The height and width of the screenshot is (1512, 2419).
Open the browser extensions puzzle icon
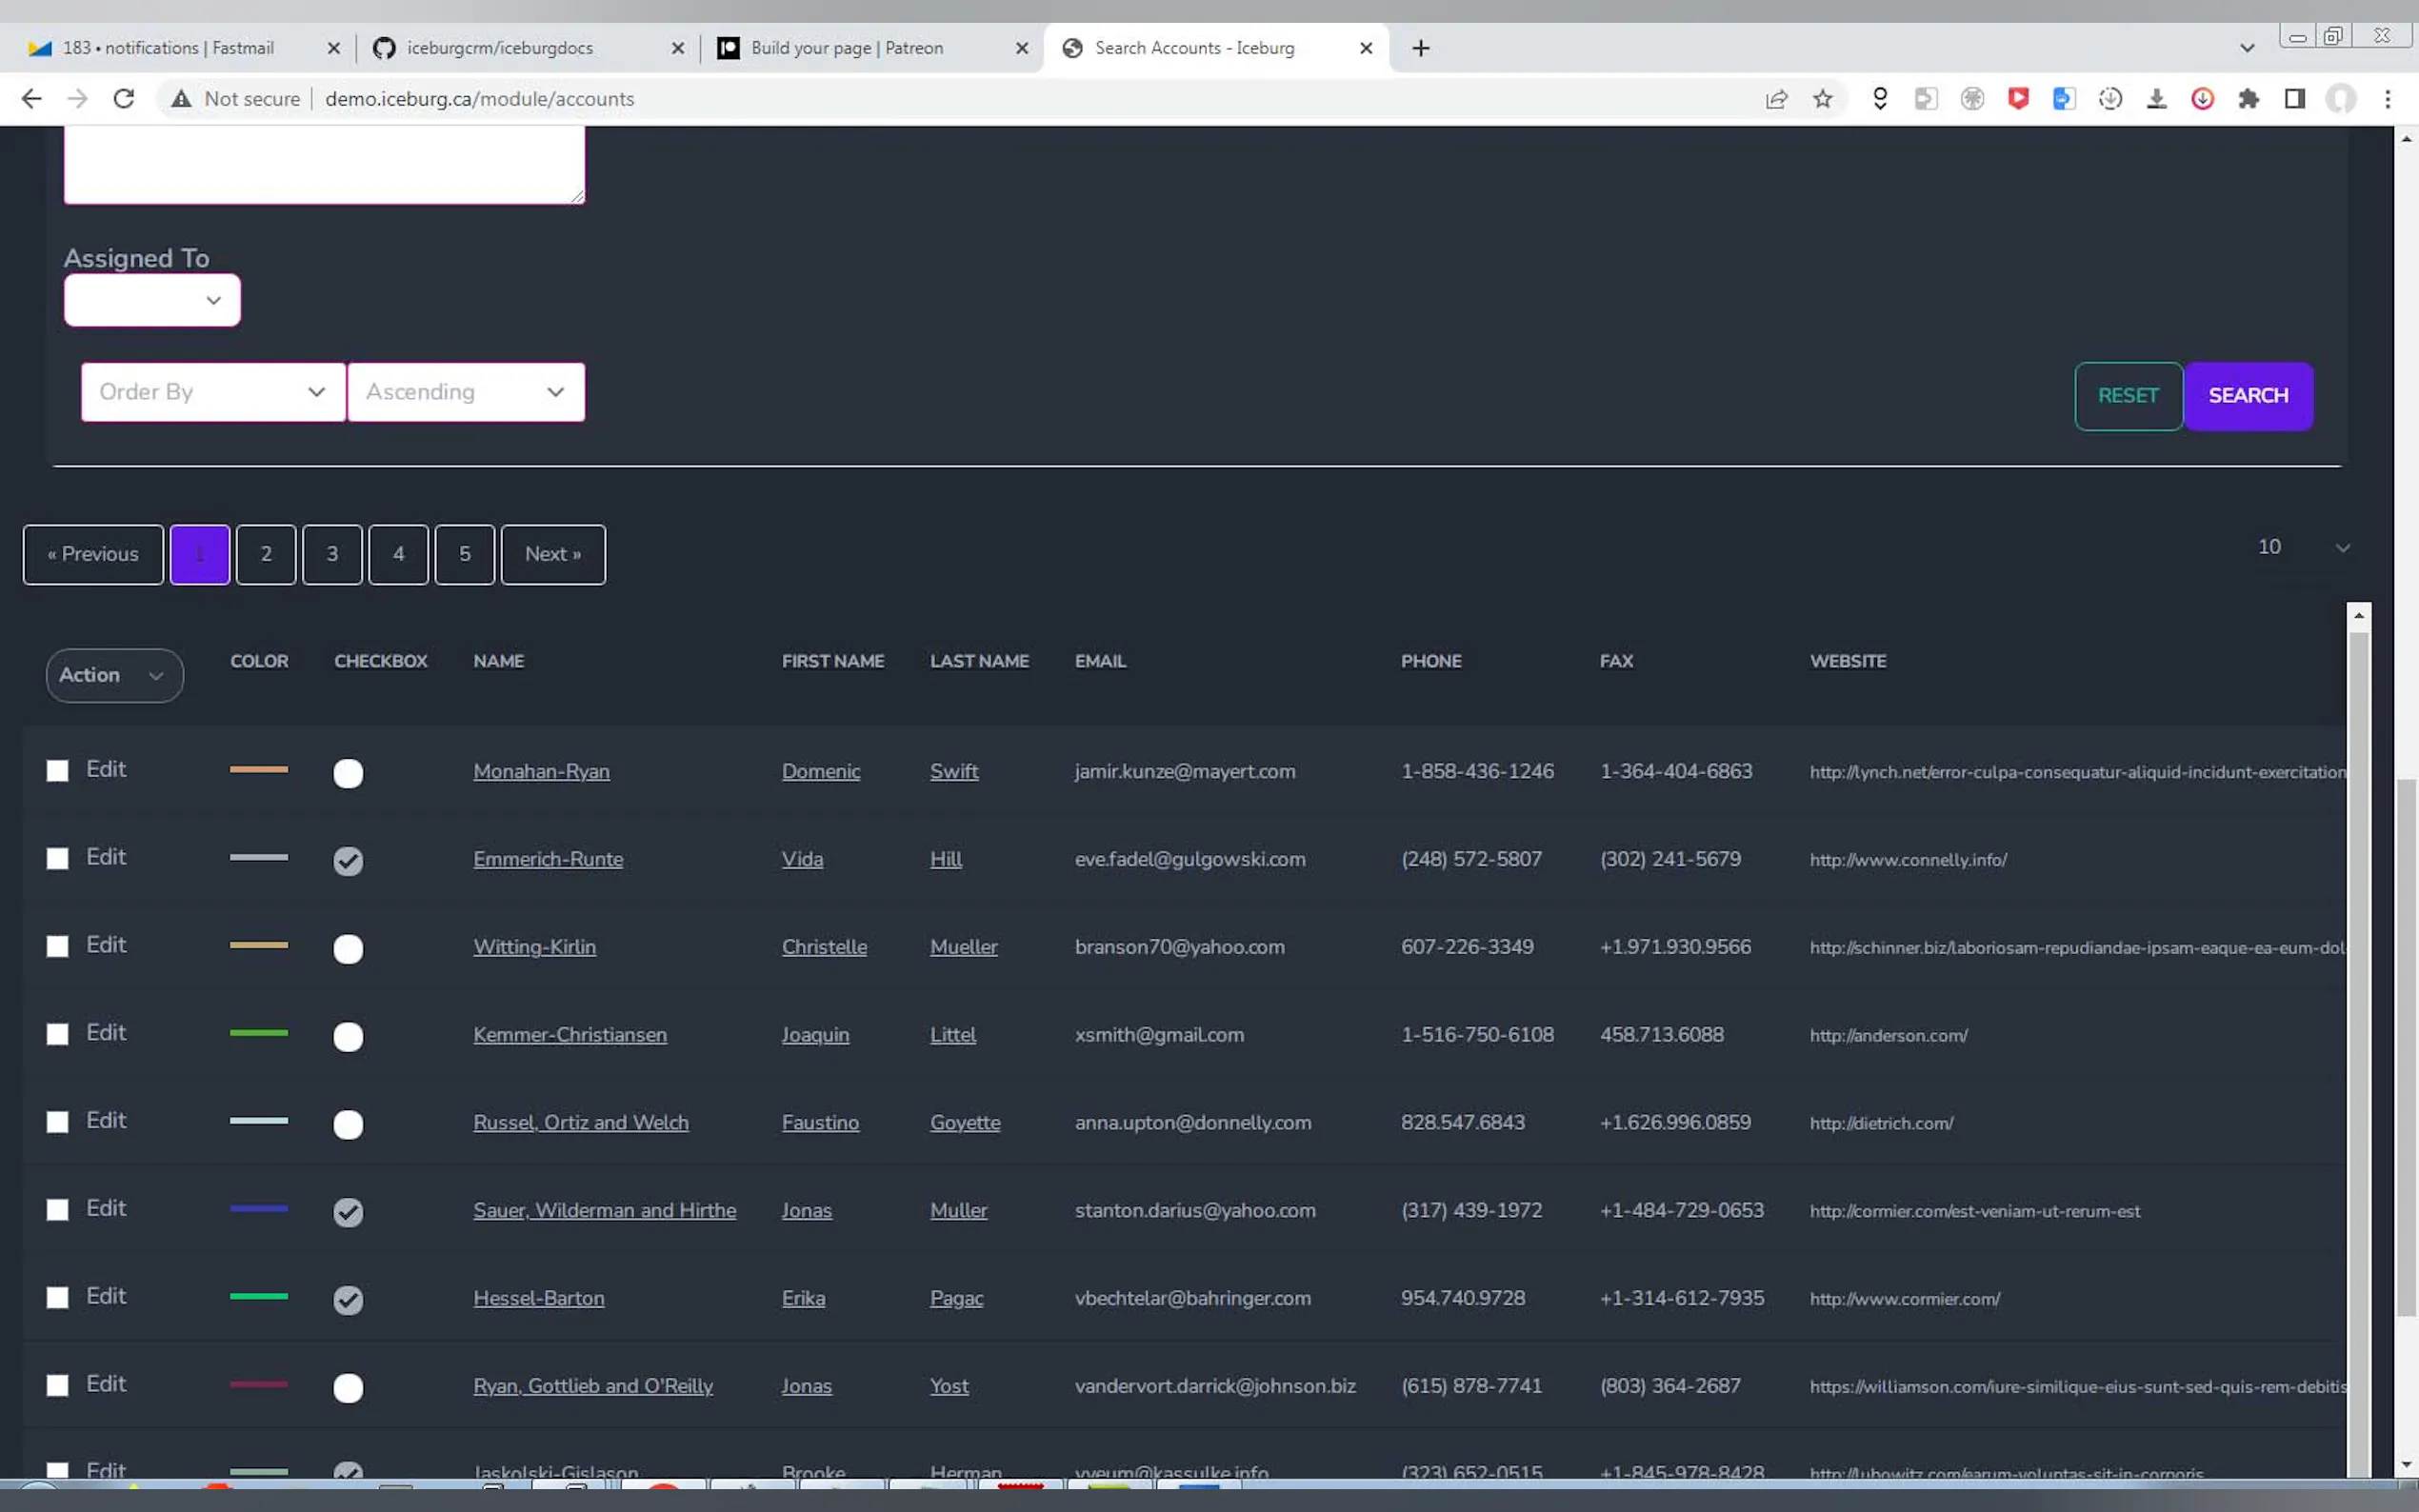pyautogui.click(x=2248, y=99)
